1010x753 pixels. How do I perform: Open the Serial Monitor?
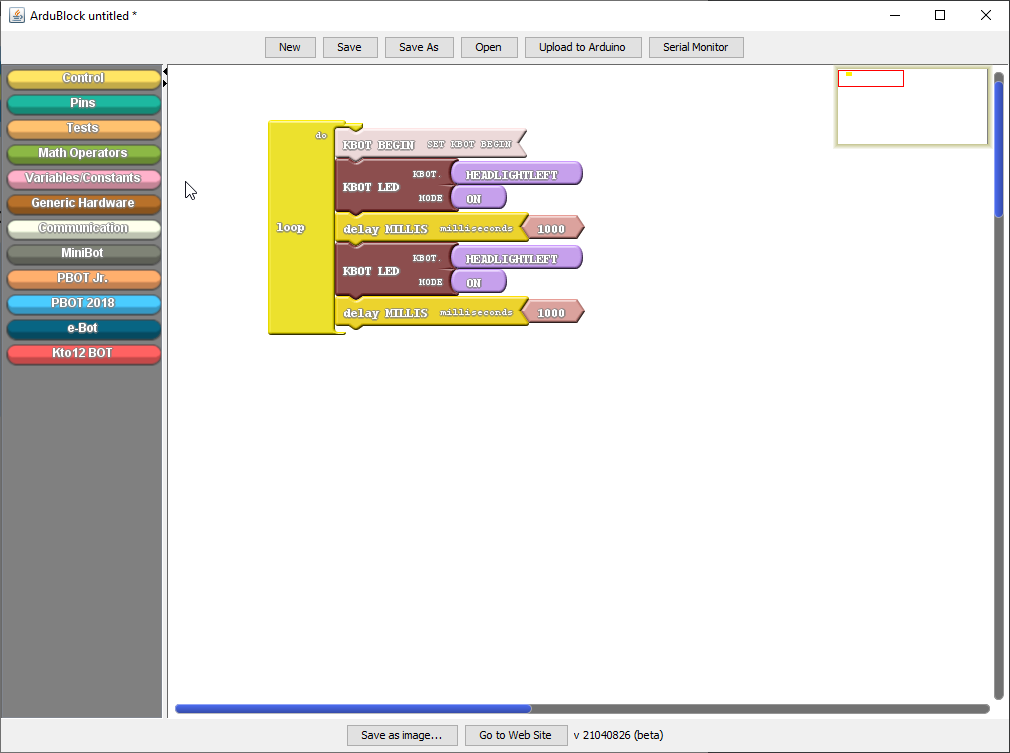(696, 47)
